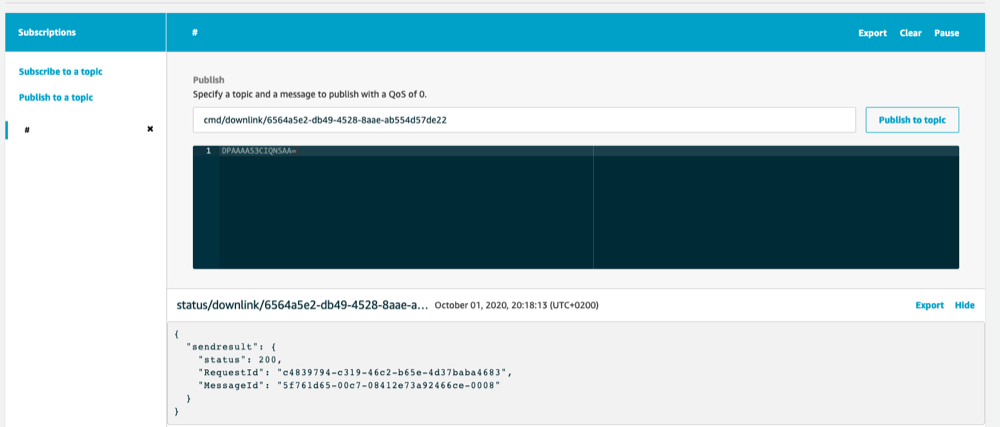Open Subscribe to a topic link
The width and height of the screenshot is (1000, 427).
click(61, 71)
